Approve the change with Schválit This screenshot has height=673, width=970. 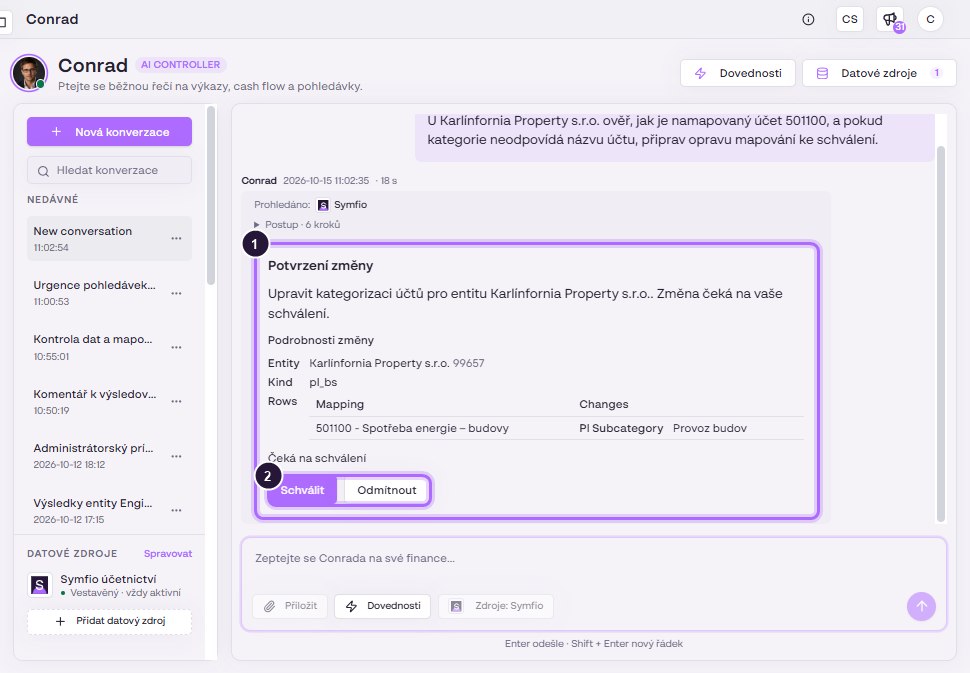click(x=302, y=491)
